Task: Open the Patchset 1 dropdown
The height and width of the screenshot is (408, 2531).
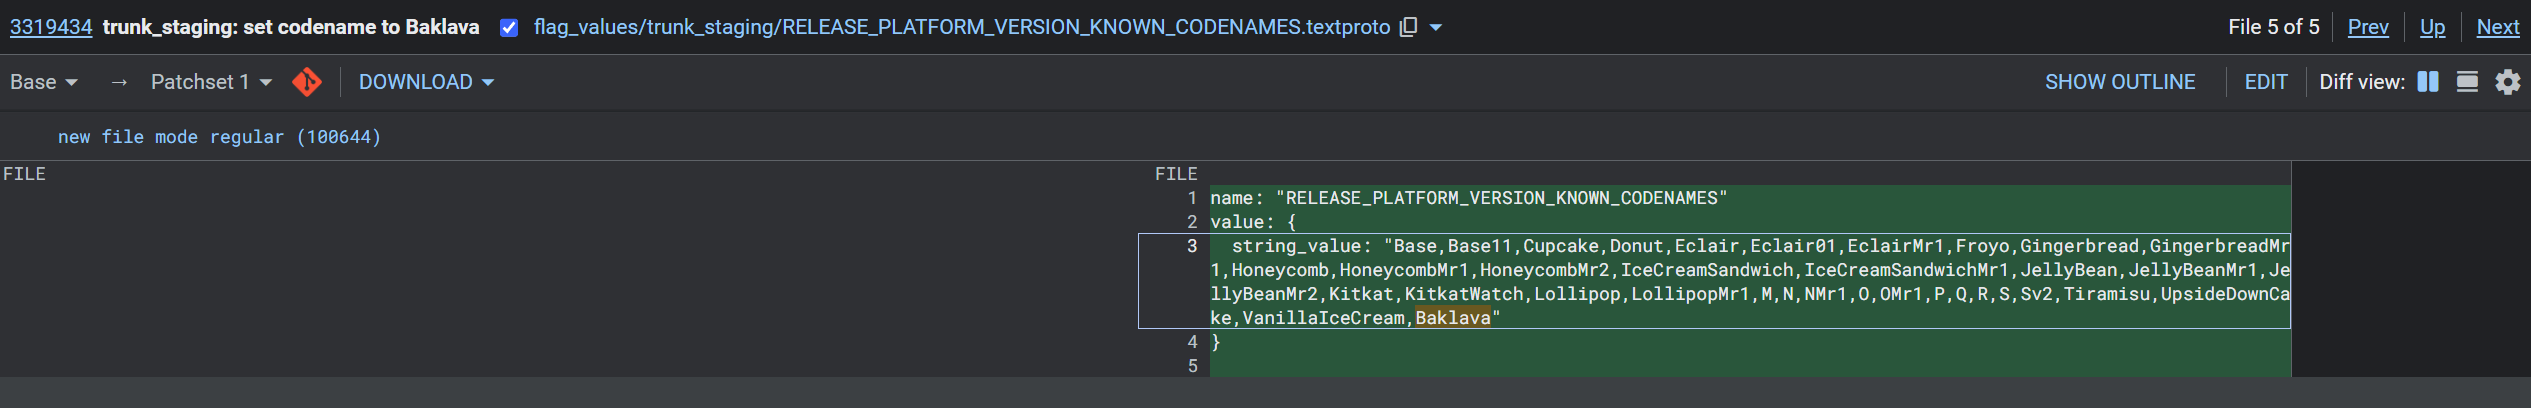Action: pyautogui.click(x=211, y=82)
